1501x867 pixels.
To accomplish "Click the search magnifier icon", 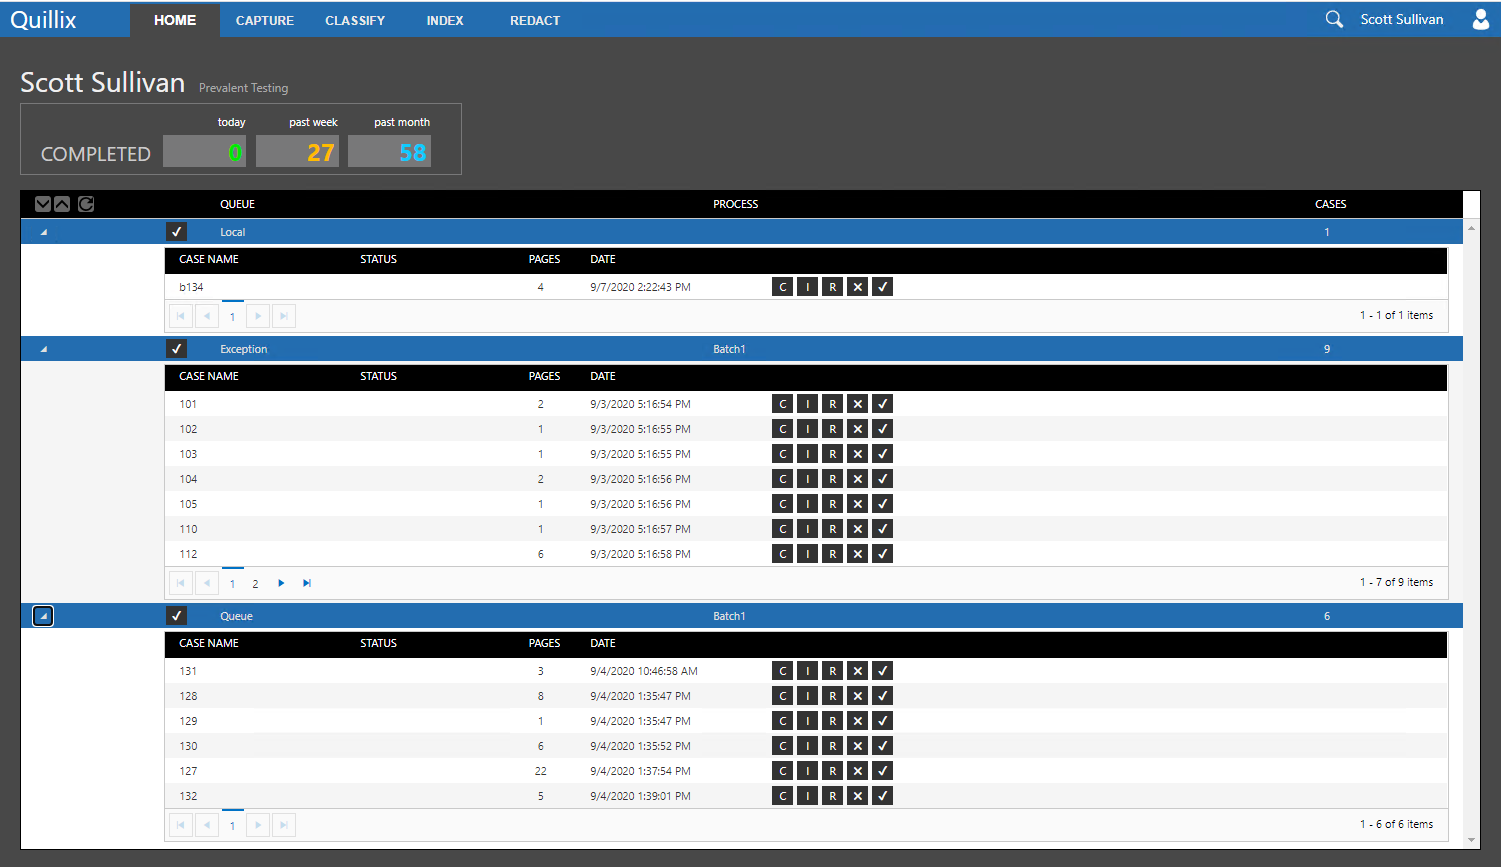I will [x=1334, y=19].
